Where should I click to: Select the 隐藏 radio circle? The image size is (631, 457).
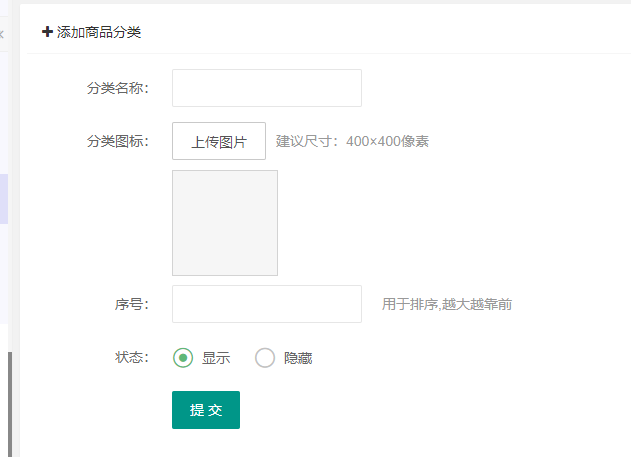coord(265,358)
